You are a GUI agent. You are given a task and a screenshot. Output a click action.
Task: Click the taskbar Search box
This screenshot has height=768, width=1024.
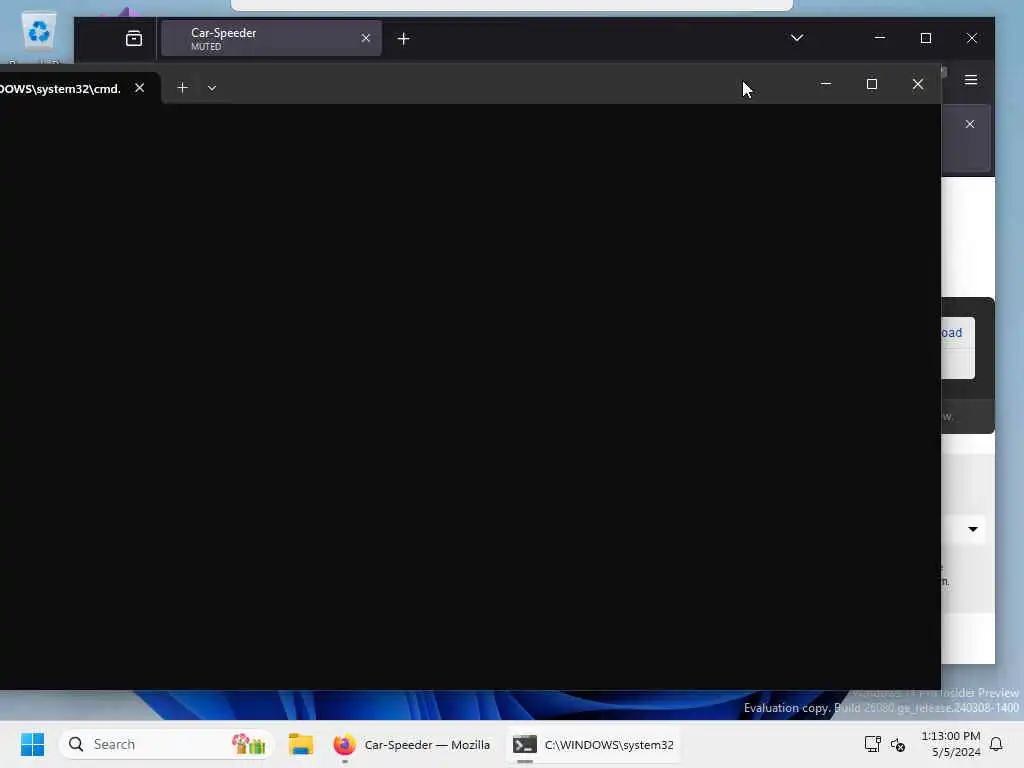(x=166, y=744)
